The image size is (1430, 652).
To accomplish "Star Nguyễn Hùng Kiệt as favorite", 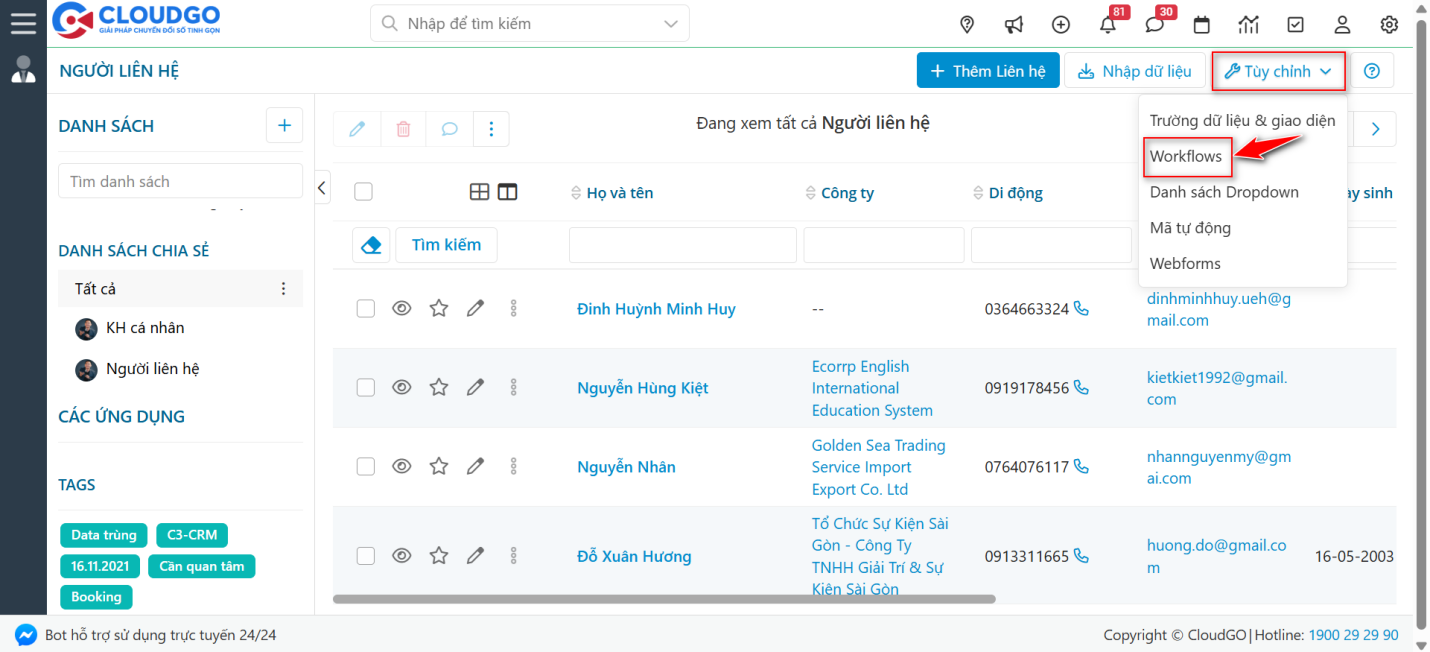I will (x=438, y=387).
